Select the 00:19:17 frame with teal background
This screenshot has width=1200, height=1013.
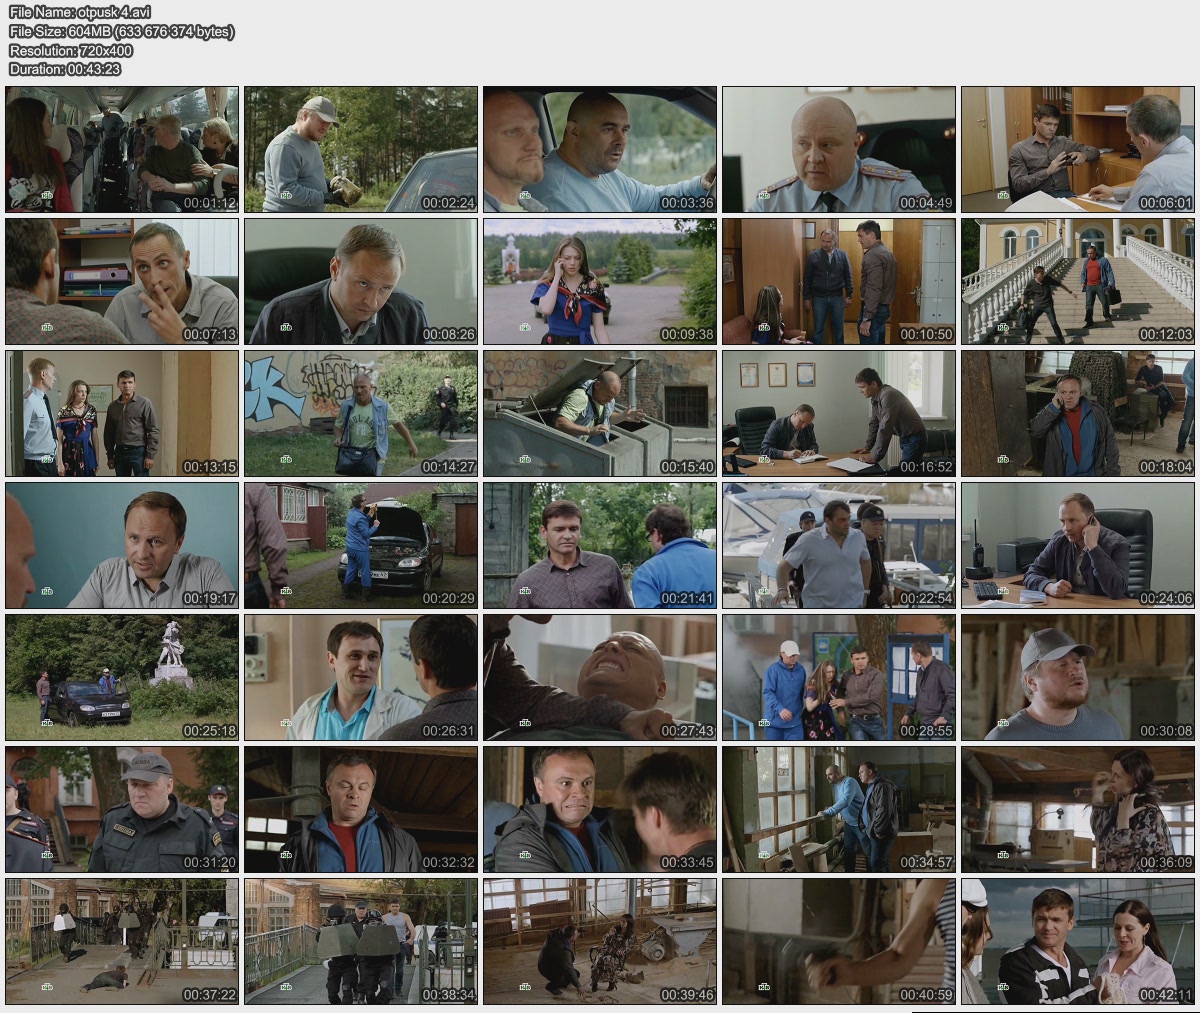(x=122, y=545)
